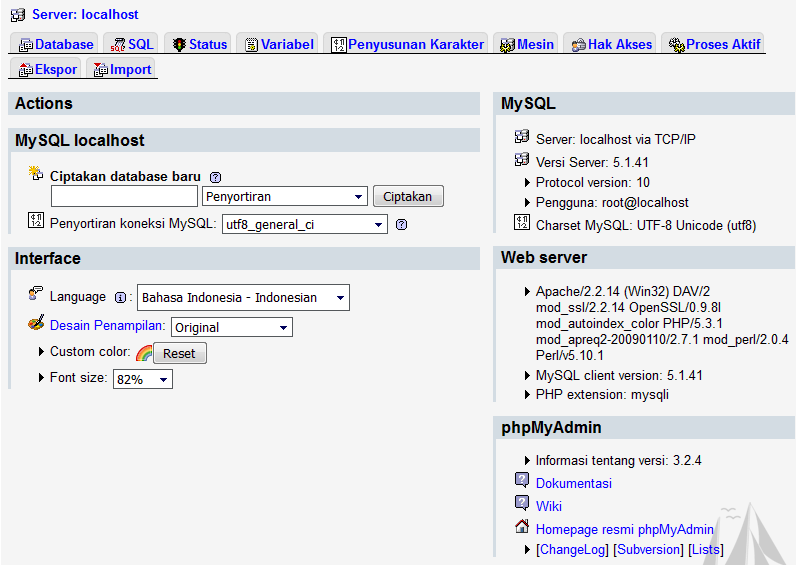Open the Database tab
The height and width of the screenshot is (565, 796).
56,45
